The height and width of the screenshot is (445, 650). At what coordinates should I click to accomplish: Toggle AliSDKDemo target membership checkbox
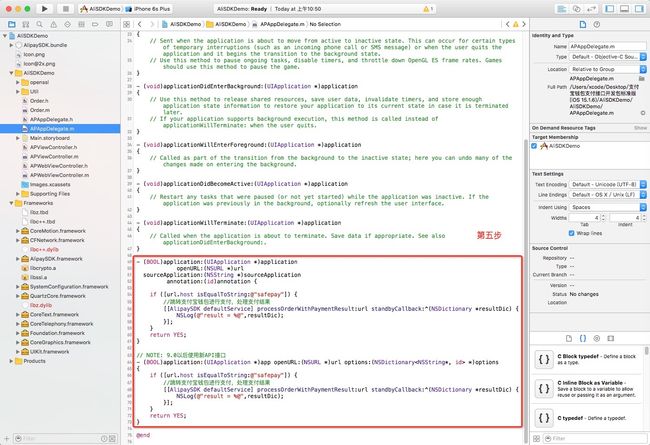534,146
